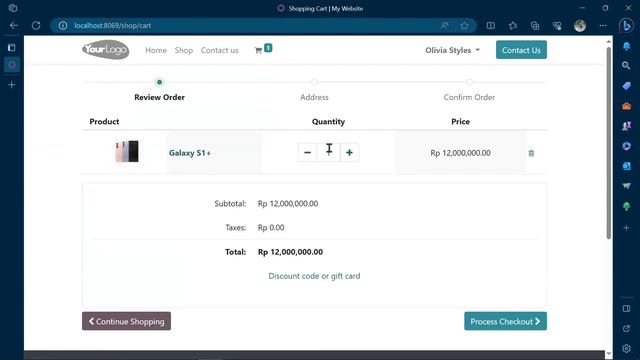Open tab actions menu in vertical tabs
Image resolution: width=640 pixels, height=360 pixels.
pyautogui.click(x=11, y=47)
